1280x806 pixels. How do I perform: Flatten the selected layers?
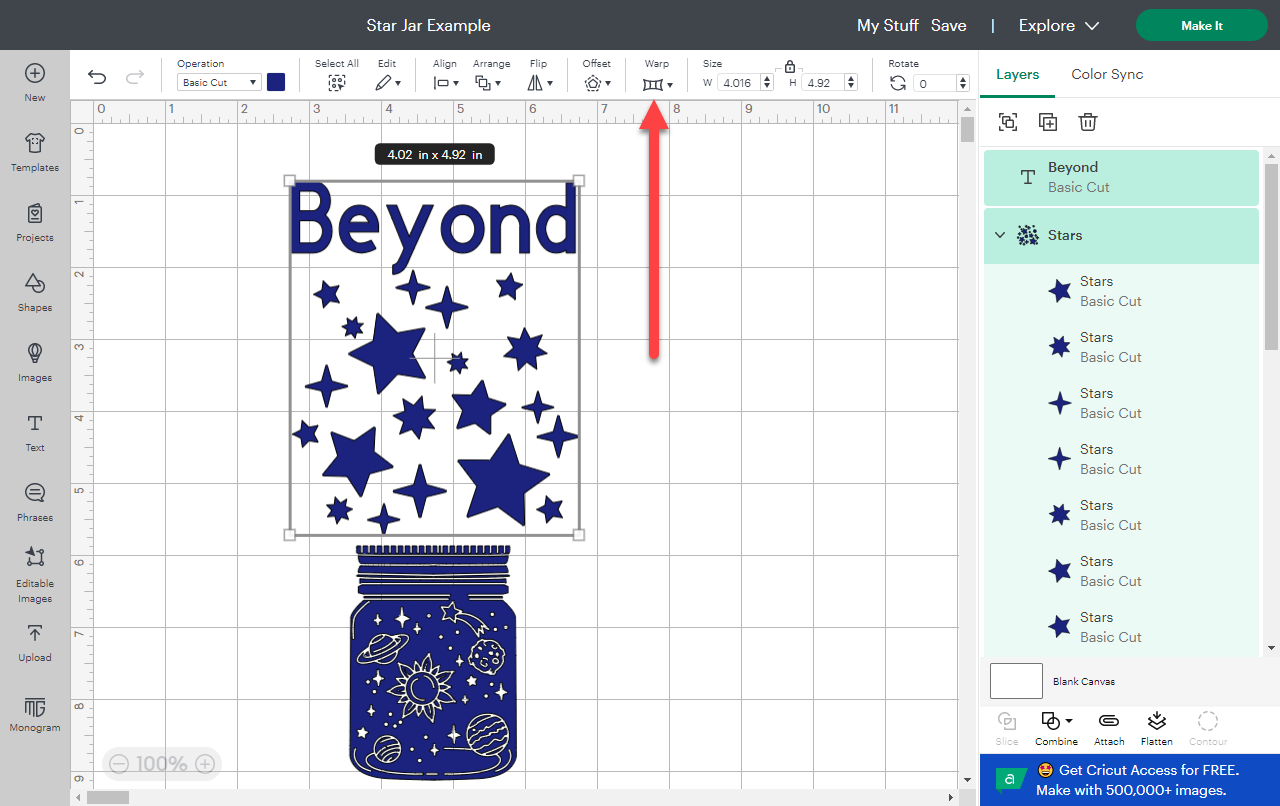coord(1157,727)
